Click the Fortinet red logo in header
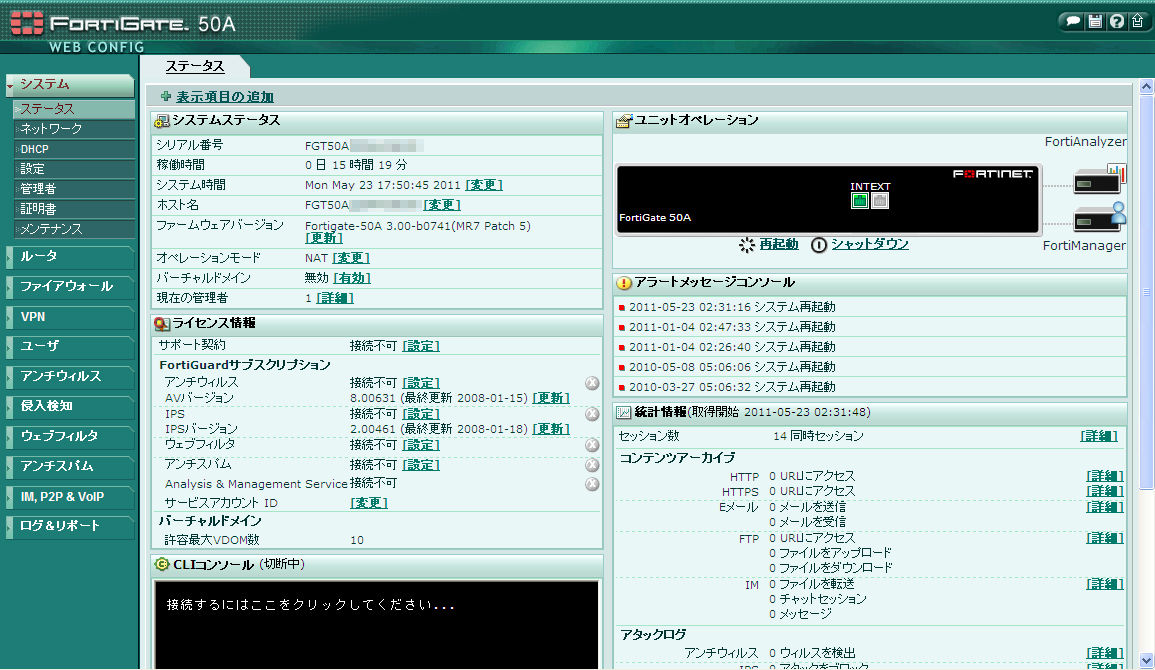This screenshot has height=670, width=1155. click(x=27, y=23)
